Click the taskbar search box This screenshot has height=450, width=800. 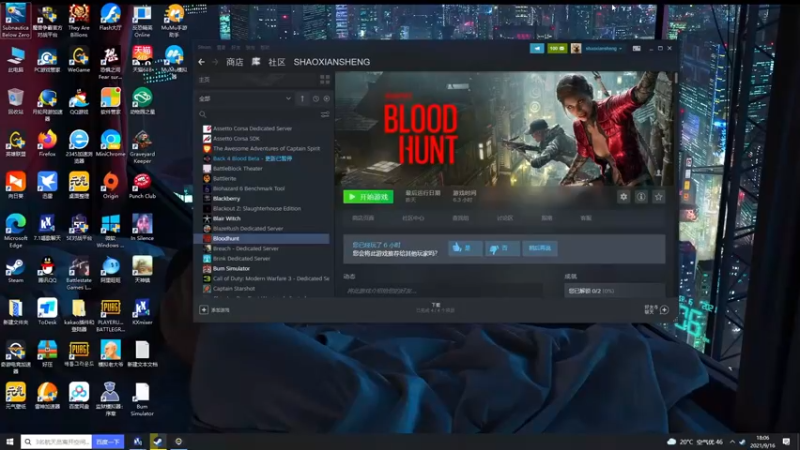[x=57, y=441]
